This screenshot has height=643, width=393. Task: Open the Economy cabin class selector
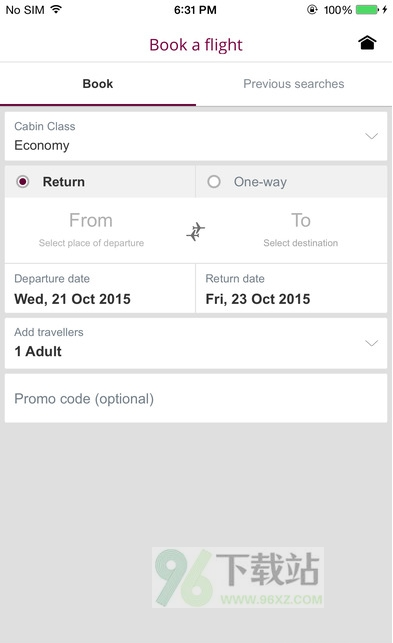196,136
